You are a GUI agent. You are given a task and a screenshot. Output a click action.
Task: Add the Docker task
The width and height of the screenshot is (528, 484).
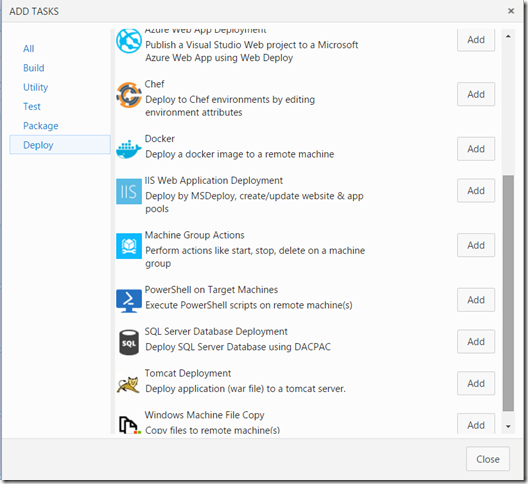476,149
